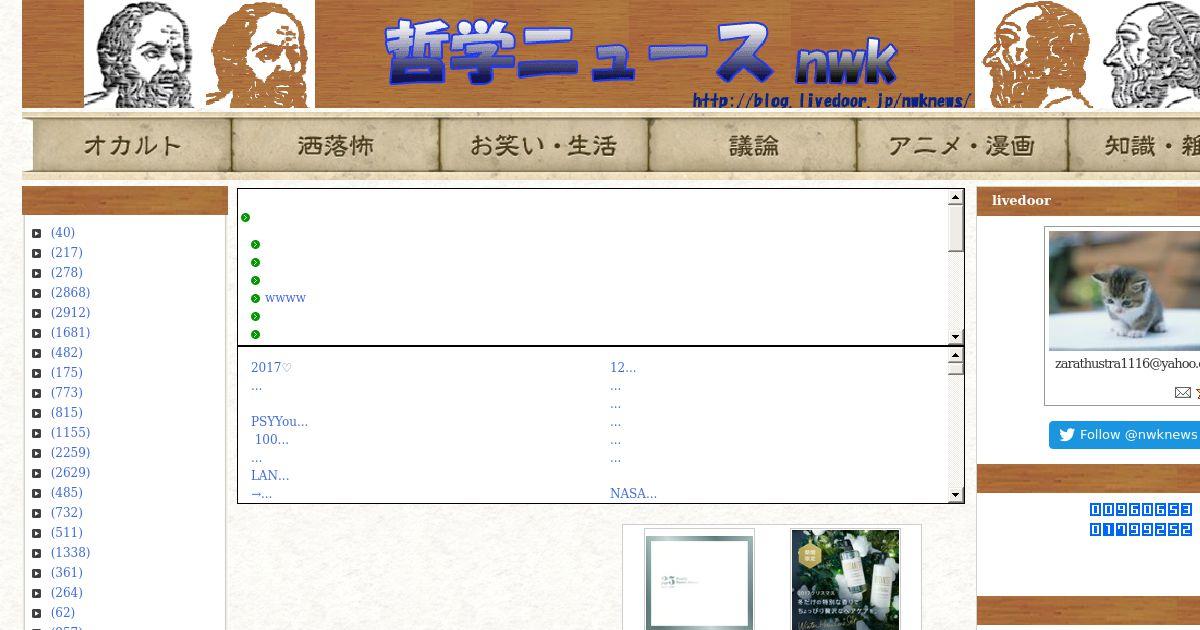Click the arrow icon beside (278)

(x=37, y=273)
